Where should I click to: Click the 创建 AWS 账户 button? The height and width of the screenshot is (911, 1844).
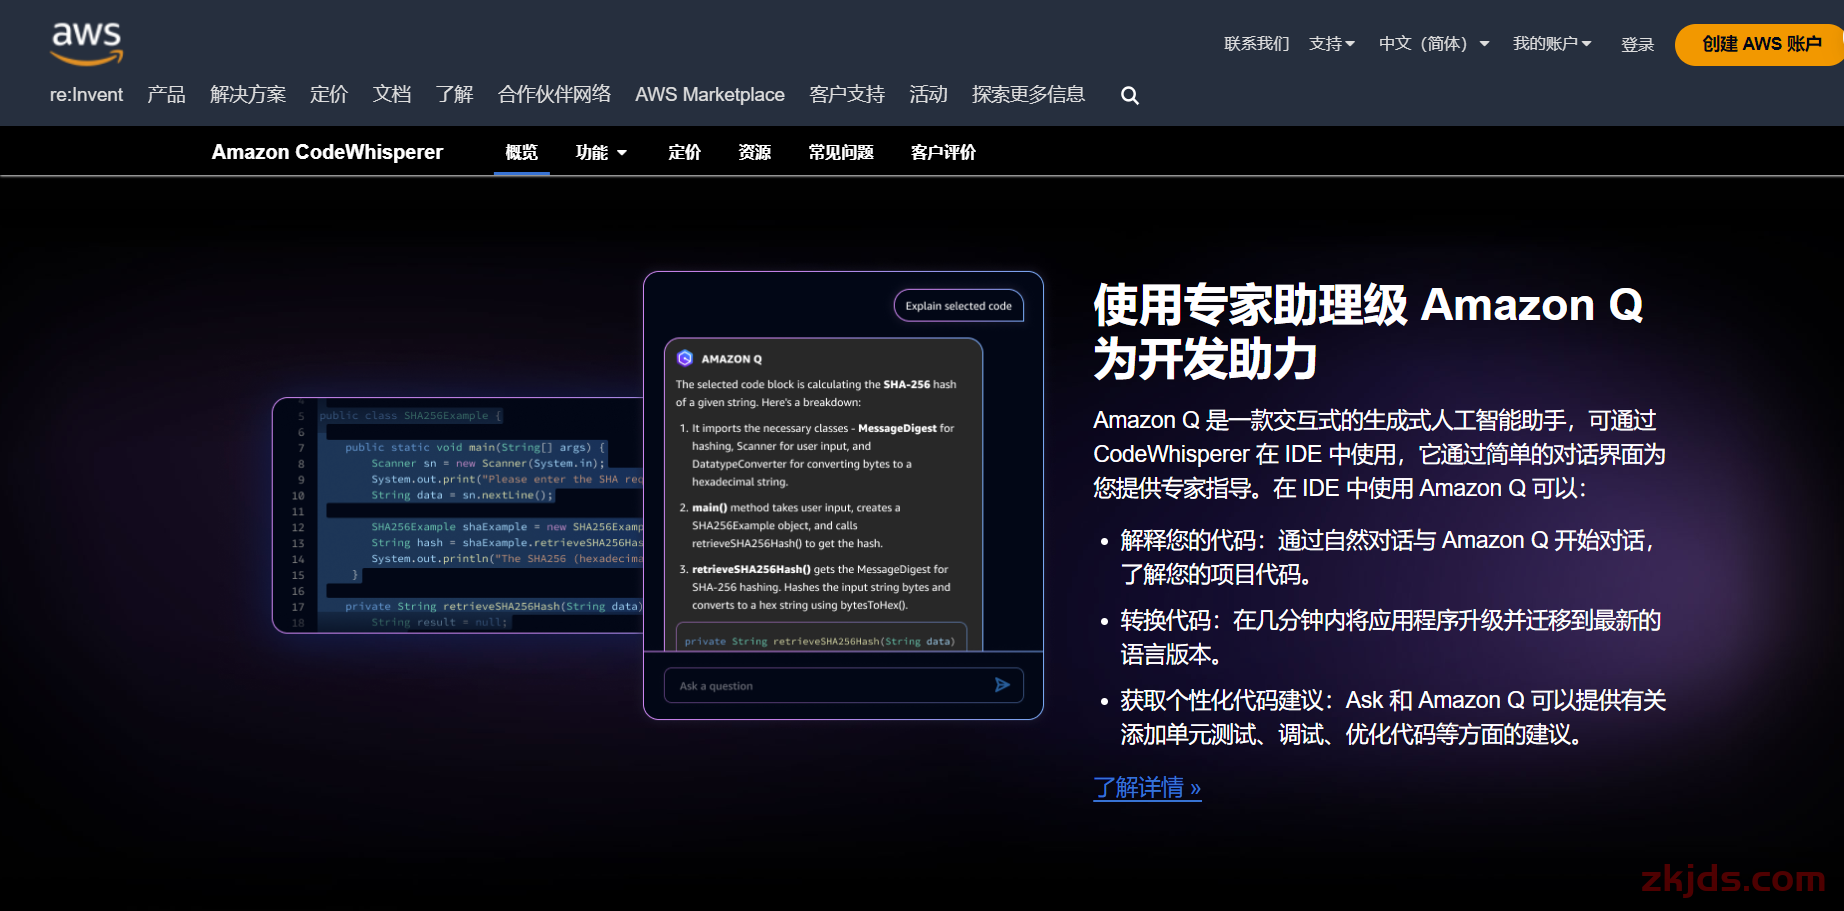tap(1761, 44)
